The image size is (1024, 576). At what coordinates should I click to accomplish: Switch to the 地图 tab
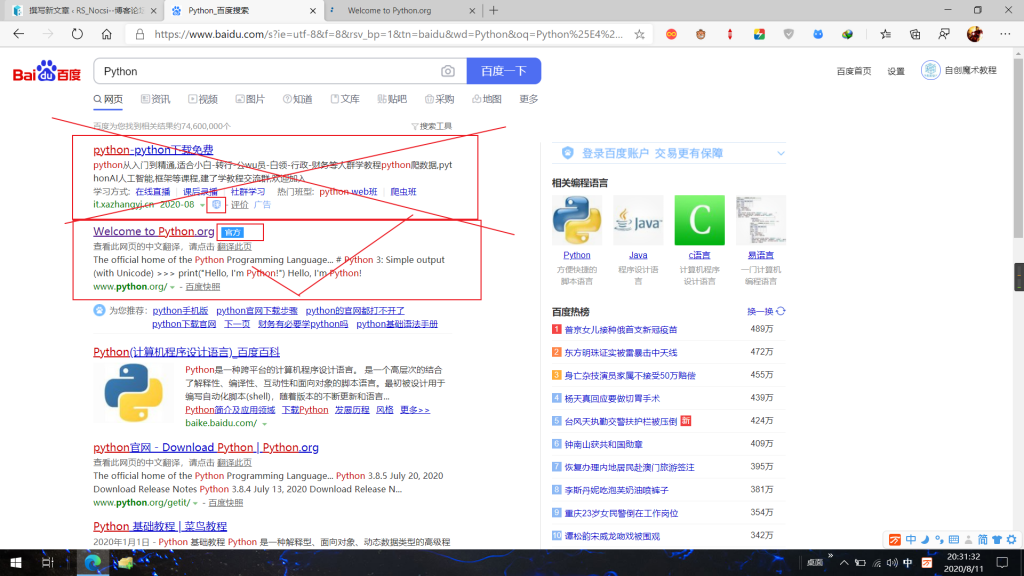[x=487, y=99]
